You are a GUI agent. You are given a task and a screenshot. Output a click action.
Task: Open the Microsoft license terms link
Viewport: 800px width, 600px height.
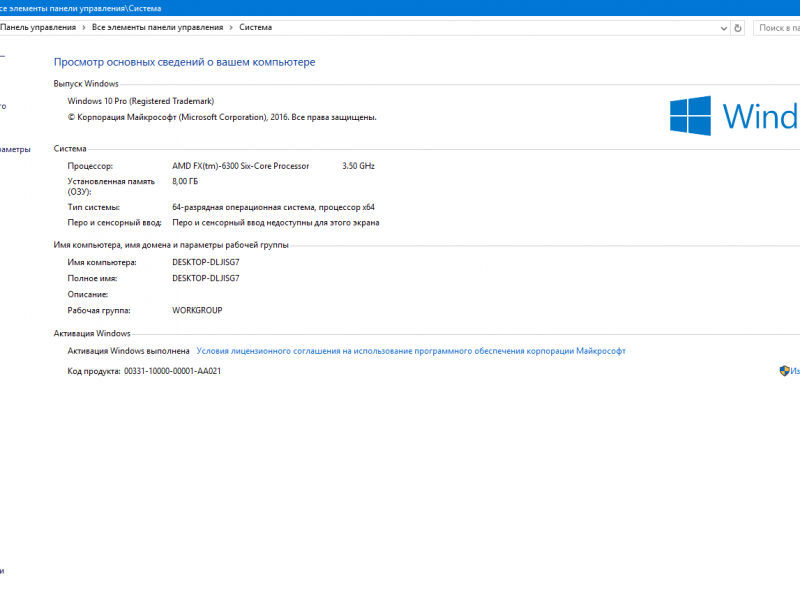pyautogui.click(x=411, y=351)
